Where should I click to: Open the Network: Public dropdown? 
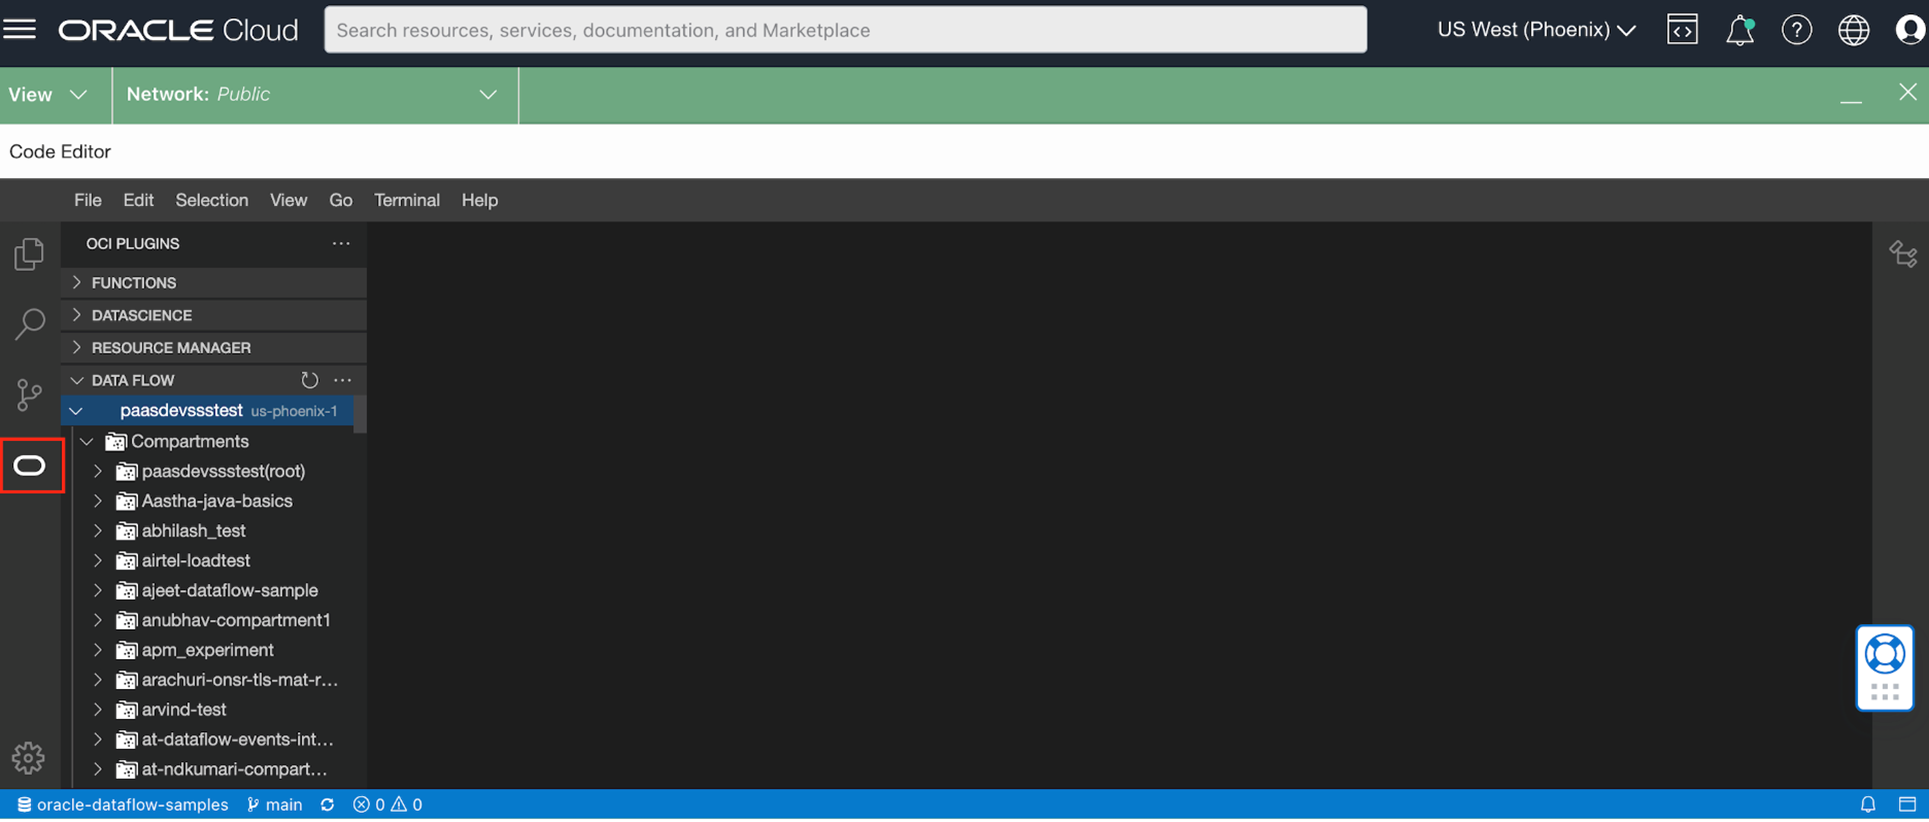[x=315, y=95]
